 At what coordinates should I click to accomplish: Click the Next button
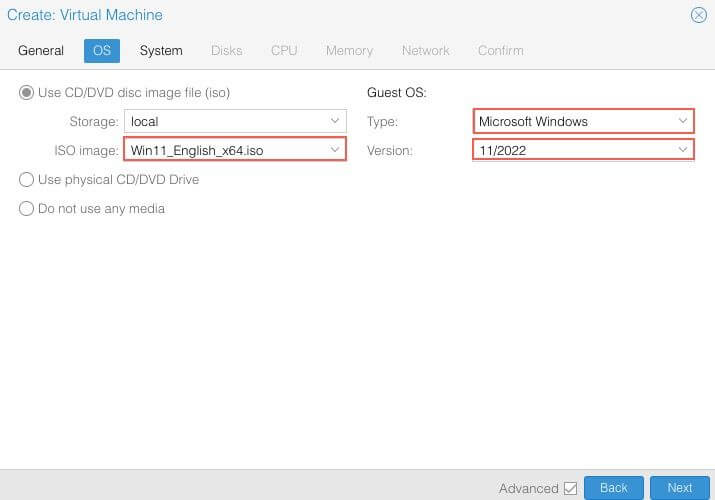click(679, 488)
